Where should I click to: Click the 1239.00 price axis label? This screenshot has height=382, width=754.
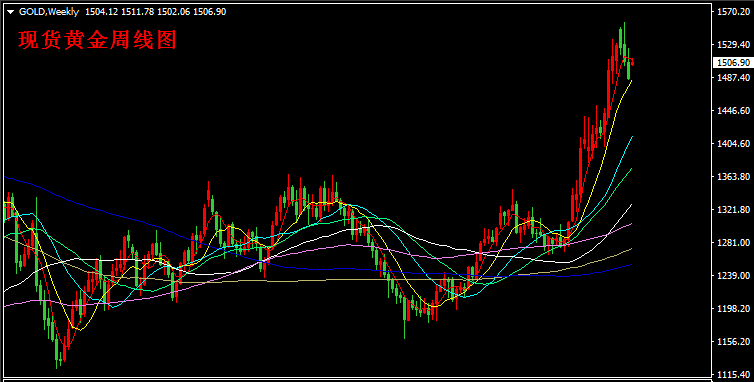[x=734, y=276]
